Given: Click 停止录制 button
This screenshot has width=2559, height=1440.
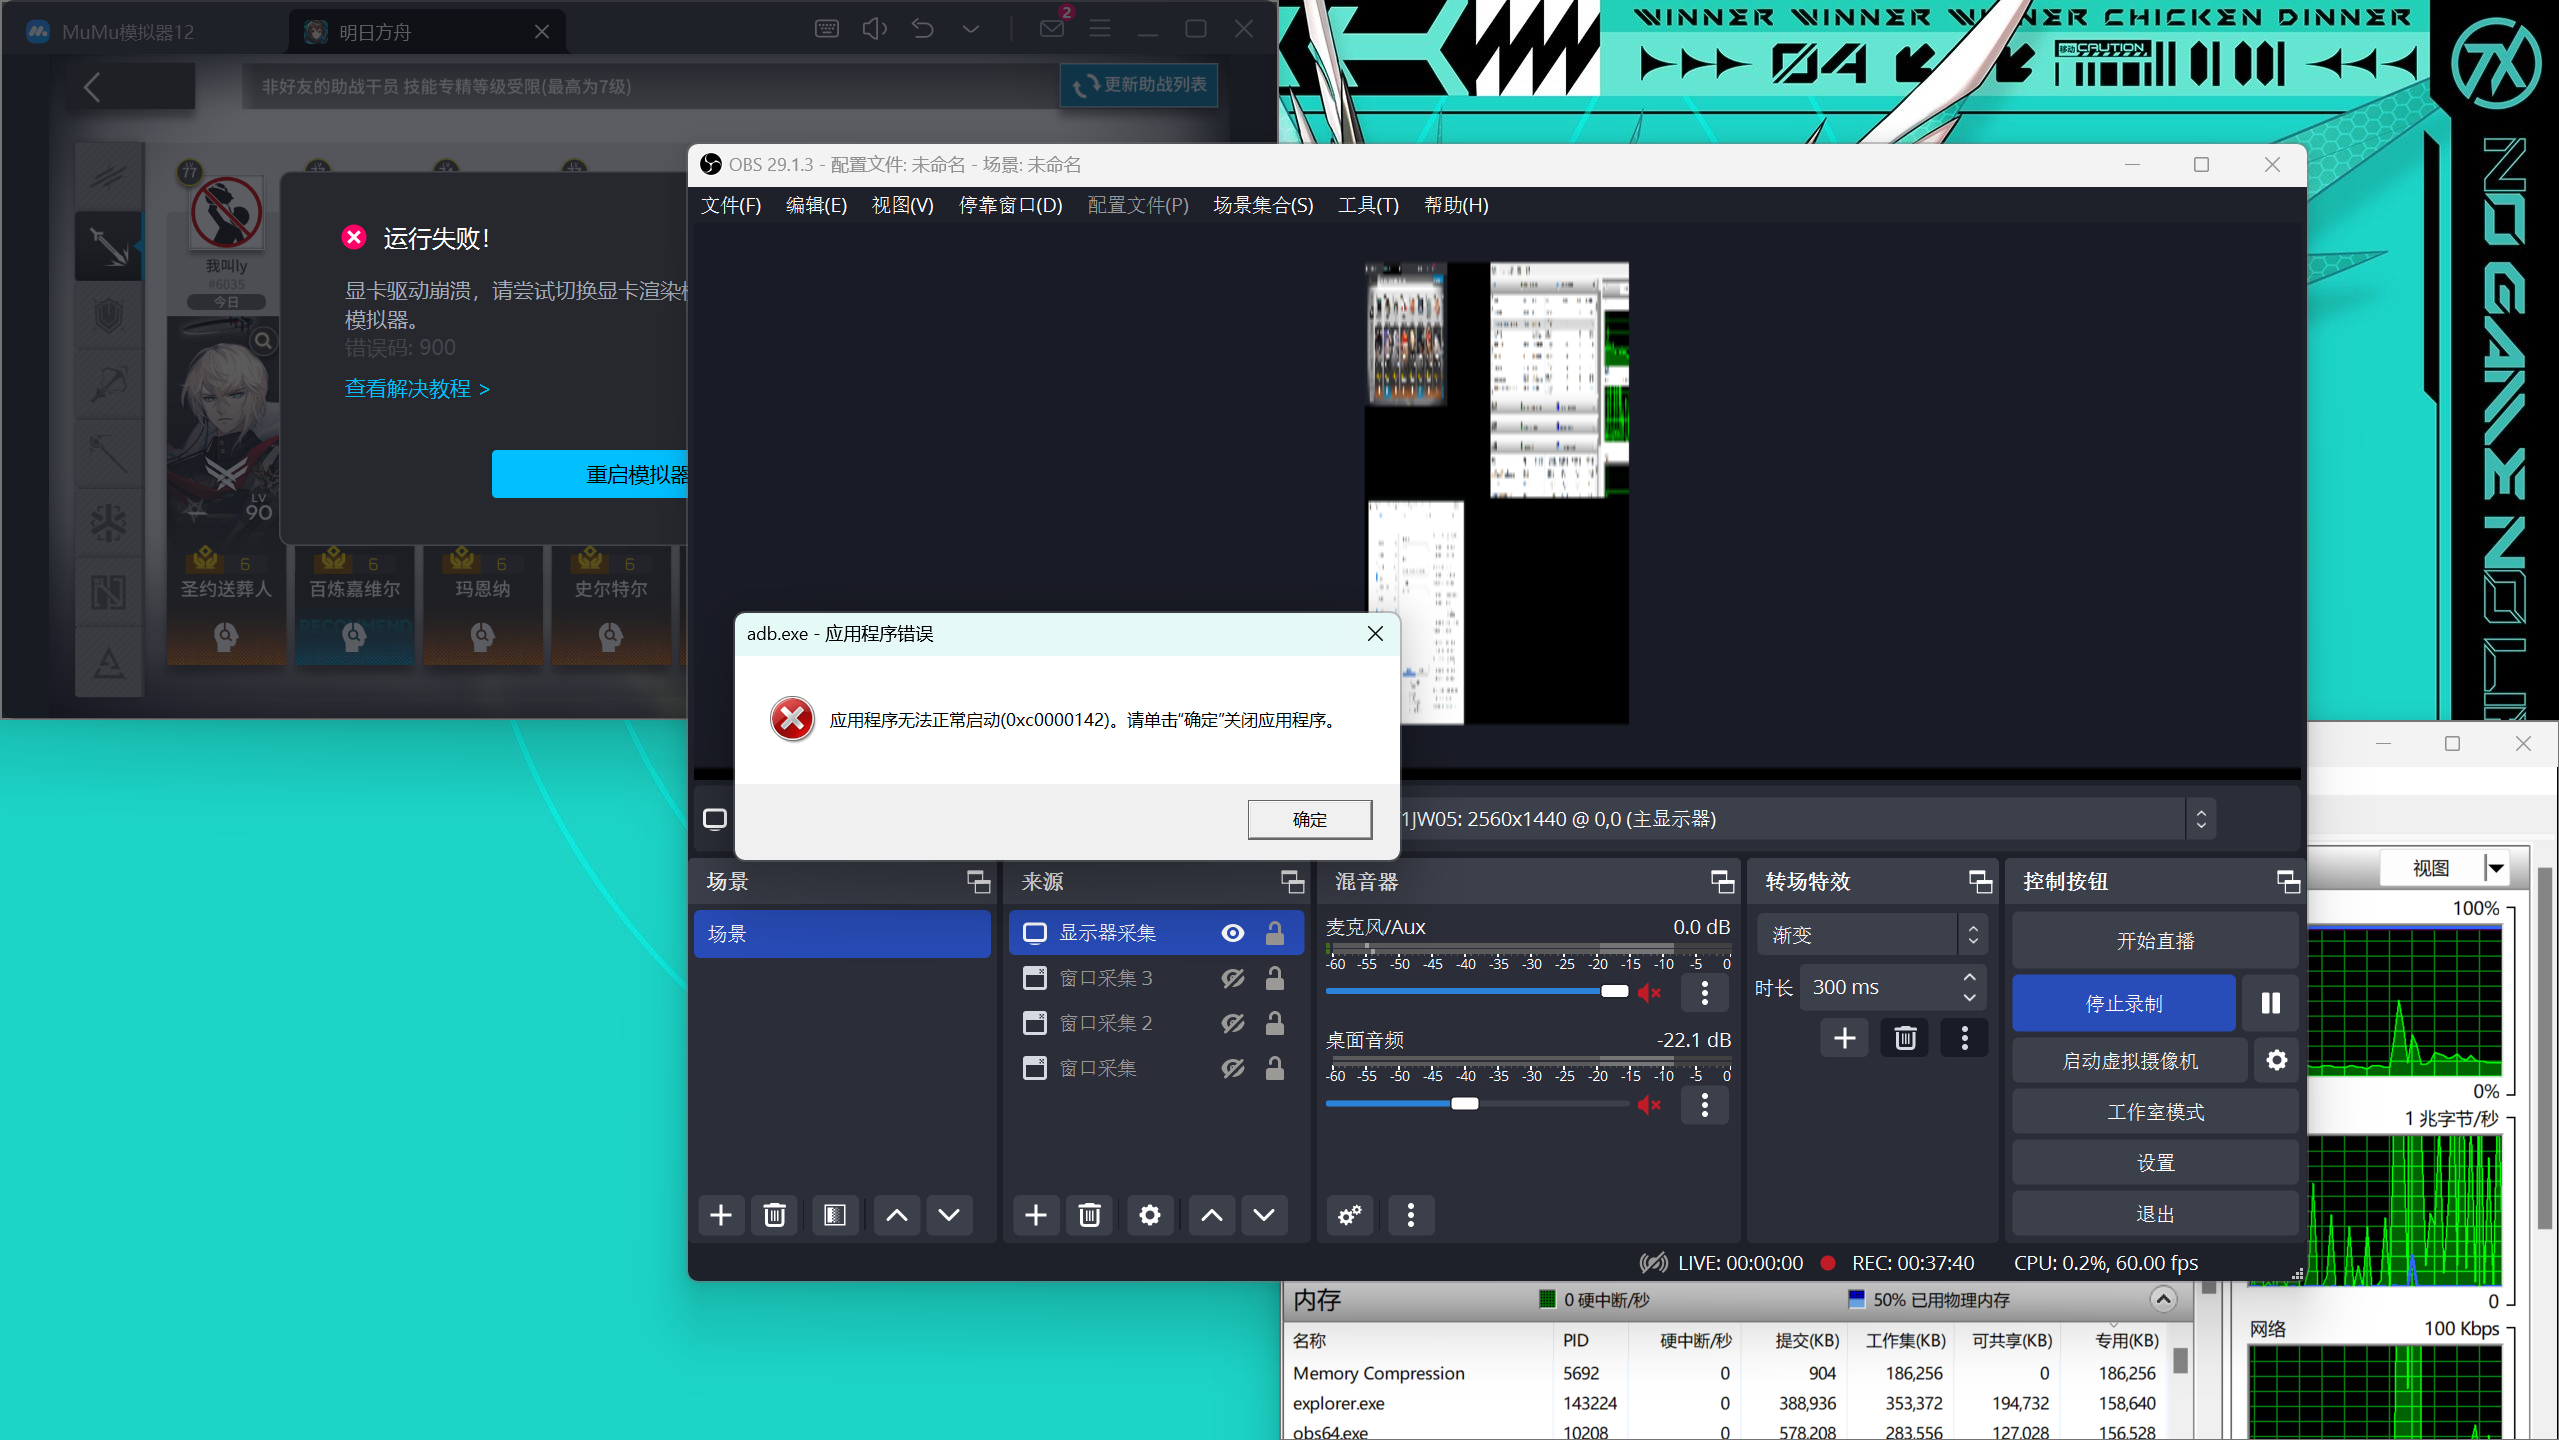Looking at the screenshot, I should 2124,1003.
